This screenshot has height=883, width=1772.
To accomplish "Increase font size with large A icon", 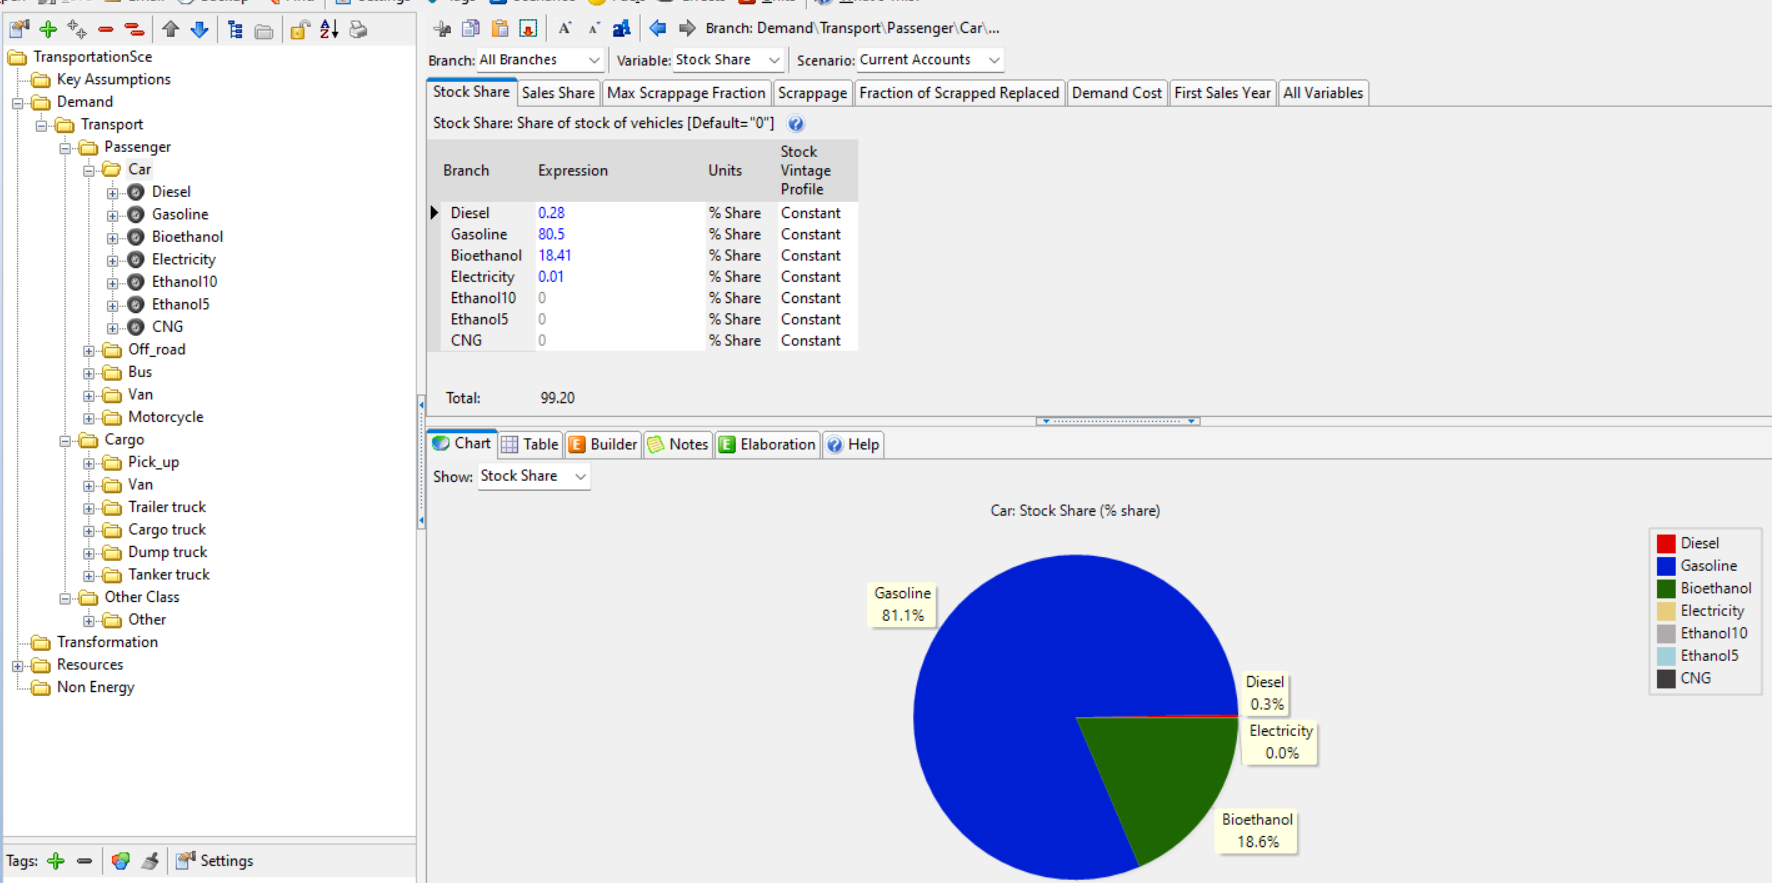I will (x=565, y=28).
